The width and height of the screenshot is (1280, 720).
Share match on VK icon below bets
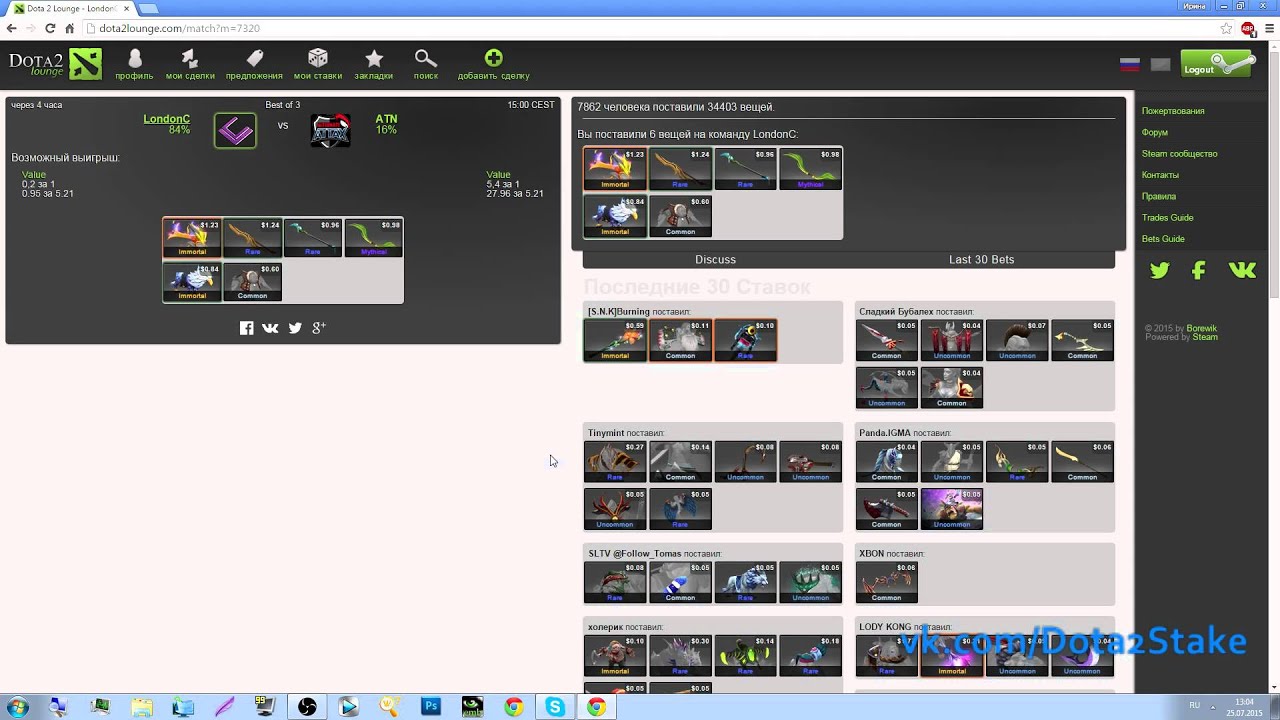pos(270,328)
